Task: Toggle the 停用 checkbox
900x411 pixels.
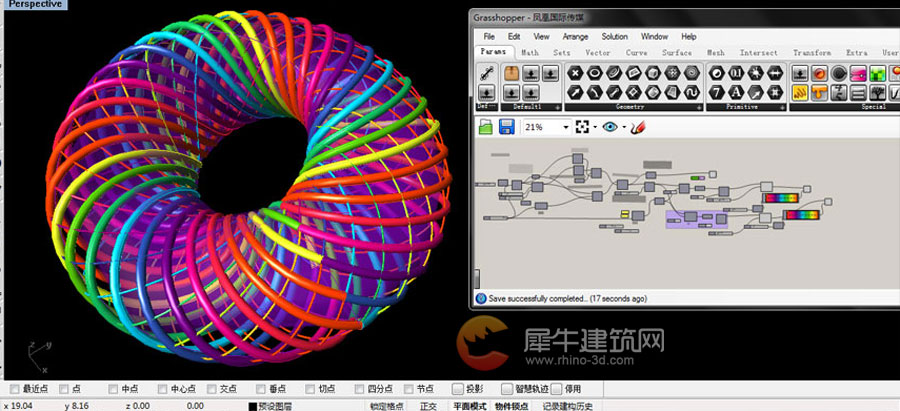Action: (556, 389)
